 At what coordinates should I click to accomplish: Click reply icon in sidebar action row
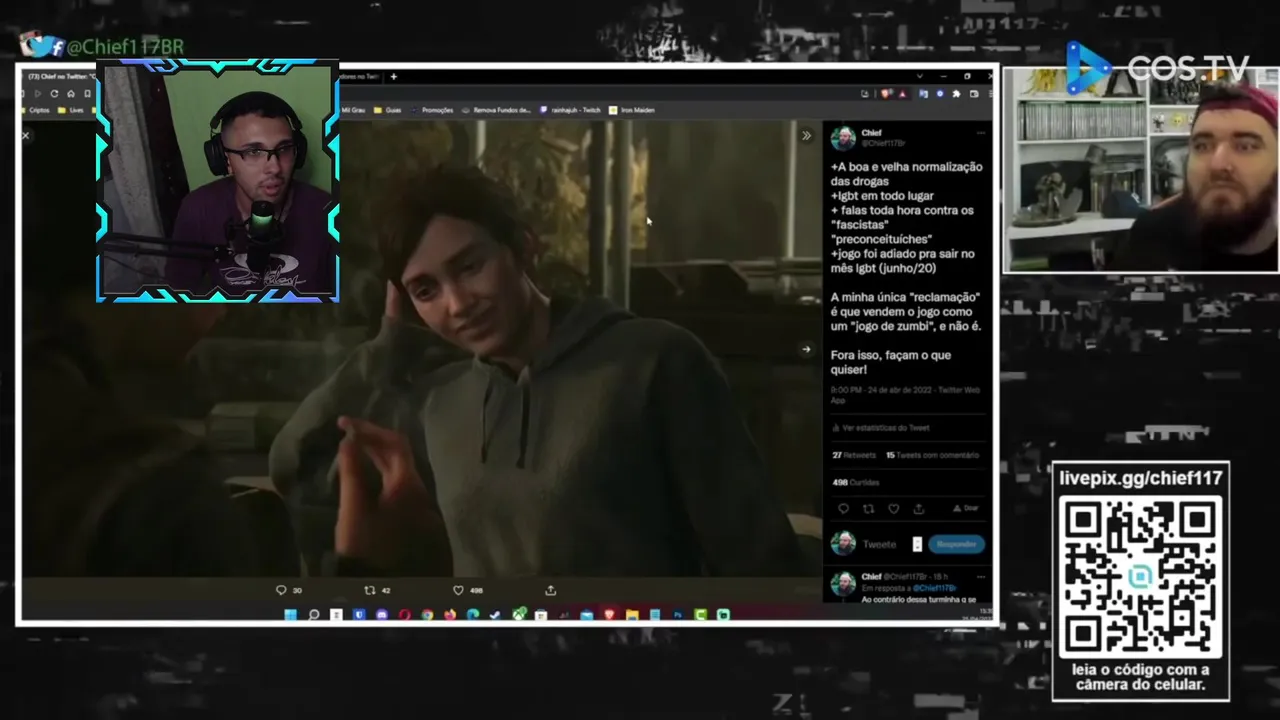843,509
